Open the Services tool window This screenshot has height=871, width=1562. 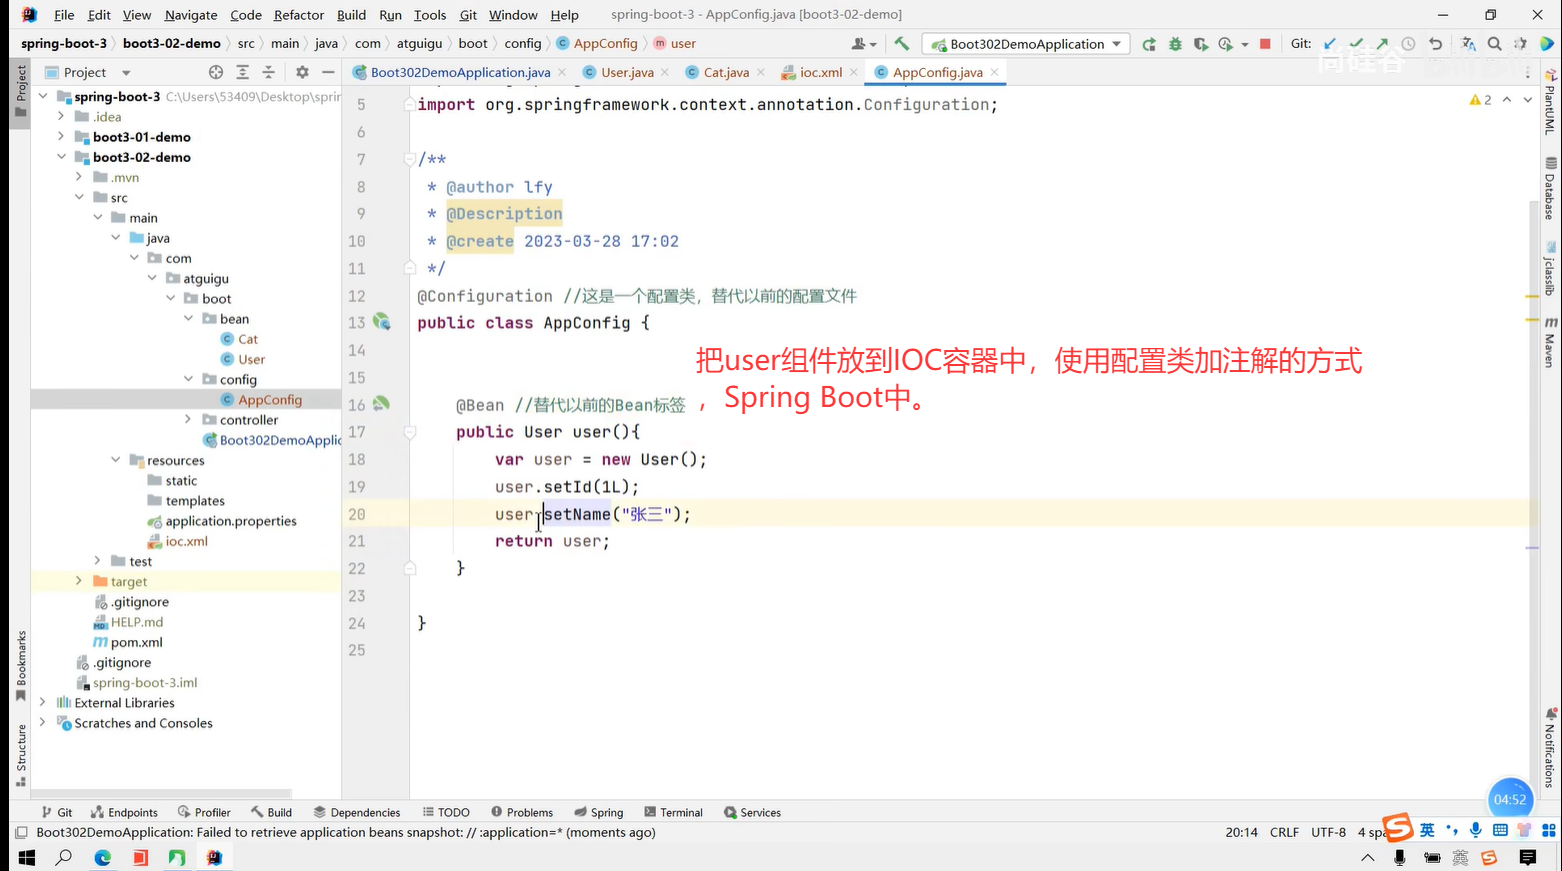point(752,812)
